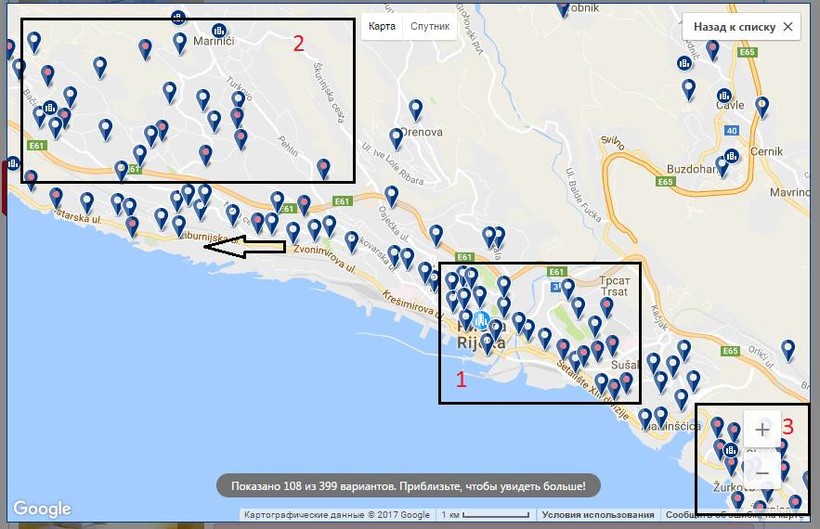Click the X icon on Назад к списку
The width and height of the screenshot is (820, 529).
788,27
